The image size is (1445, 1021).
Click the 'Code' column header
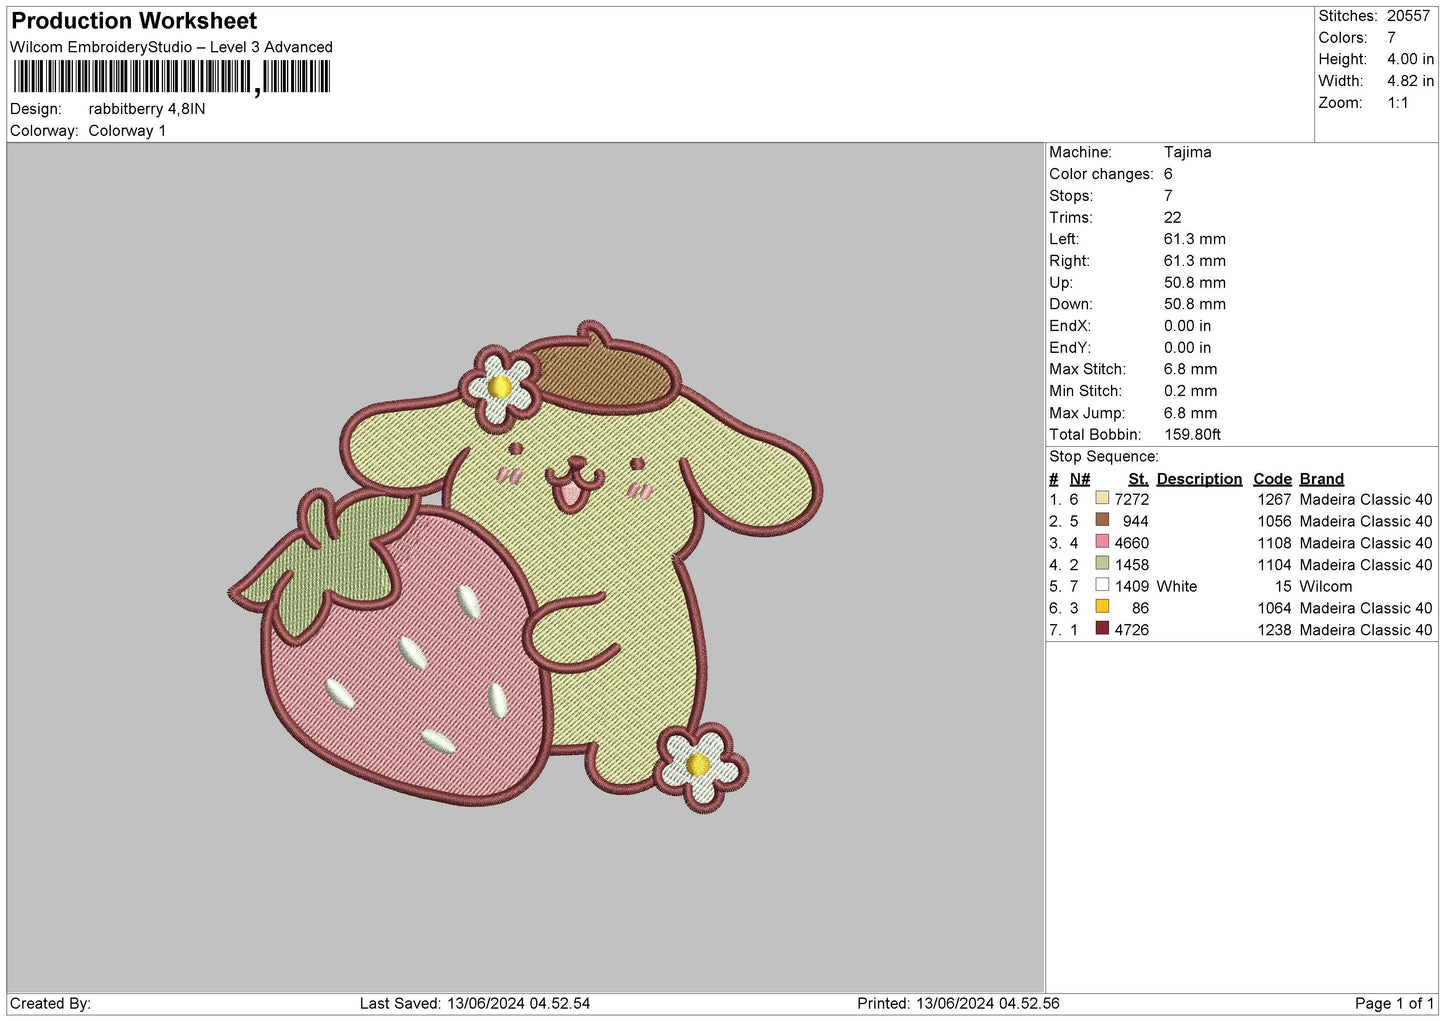1272,479
